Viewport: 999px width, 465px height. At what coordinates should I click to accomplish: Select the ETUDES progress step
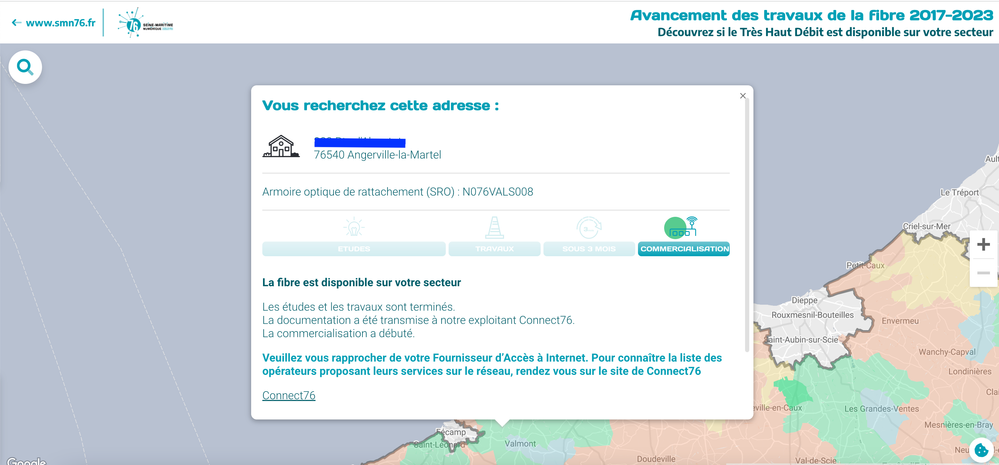[x=354, y=249]
